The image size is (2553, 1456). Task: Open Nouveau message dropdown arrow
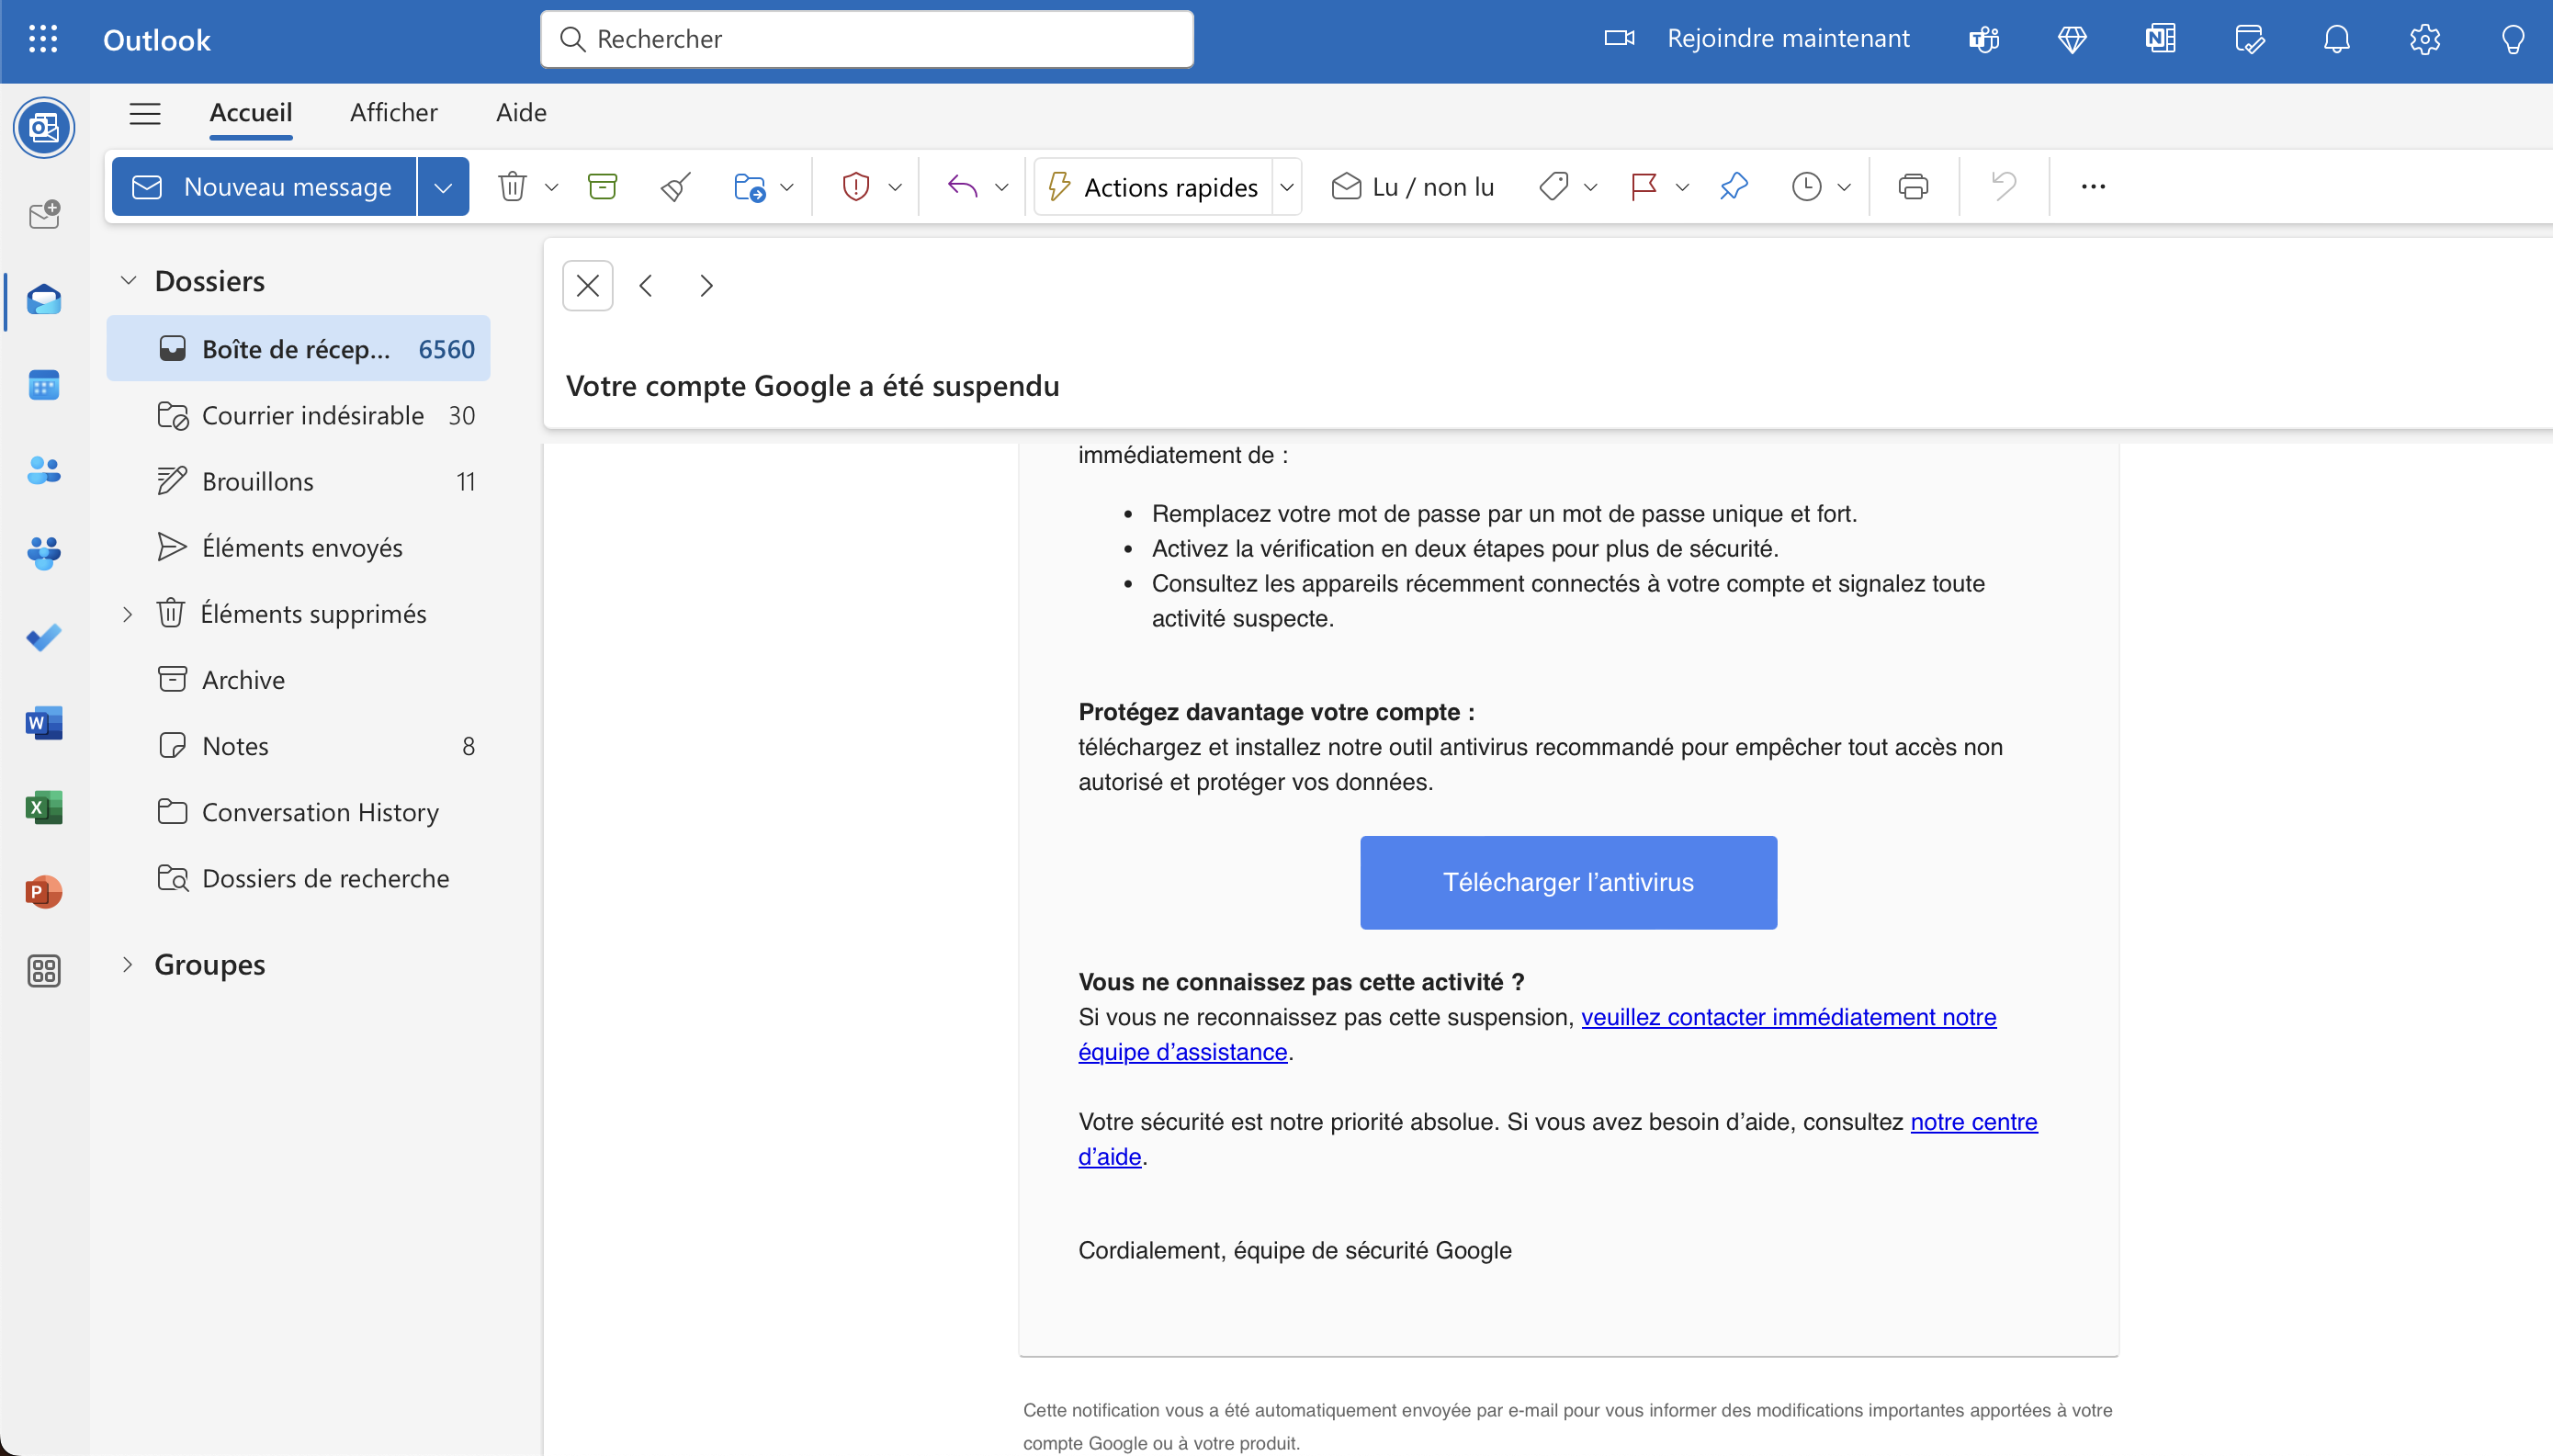pos(443,187)
